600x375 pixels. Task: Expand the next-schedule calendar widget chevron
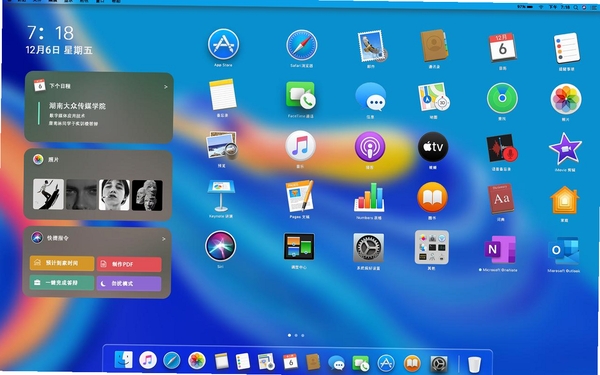pos(166,87)
